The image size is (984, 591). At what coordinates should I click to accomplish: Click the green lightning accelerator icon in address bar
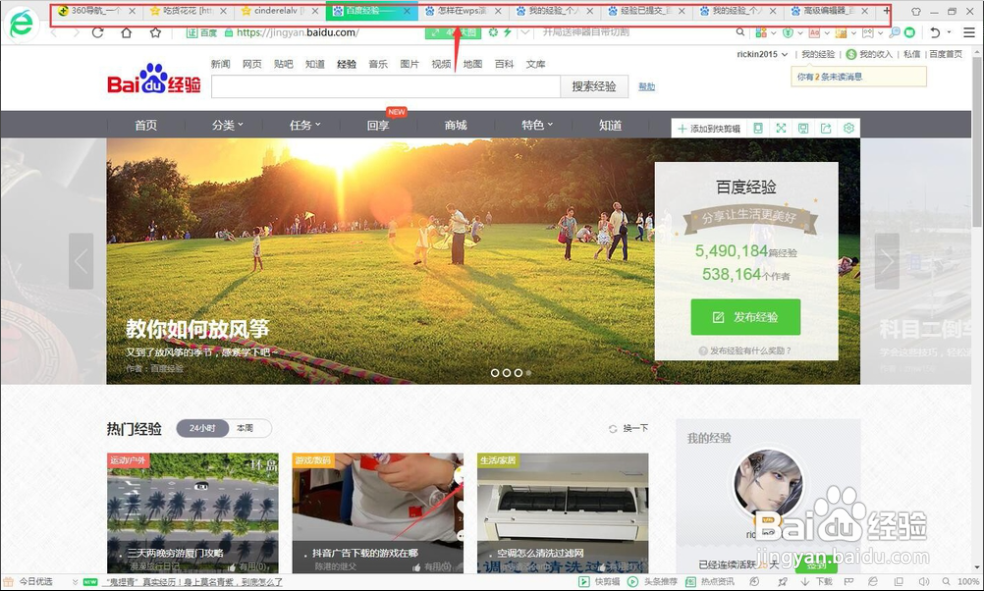pyautogui.click(x=507, y=32)
